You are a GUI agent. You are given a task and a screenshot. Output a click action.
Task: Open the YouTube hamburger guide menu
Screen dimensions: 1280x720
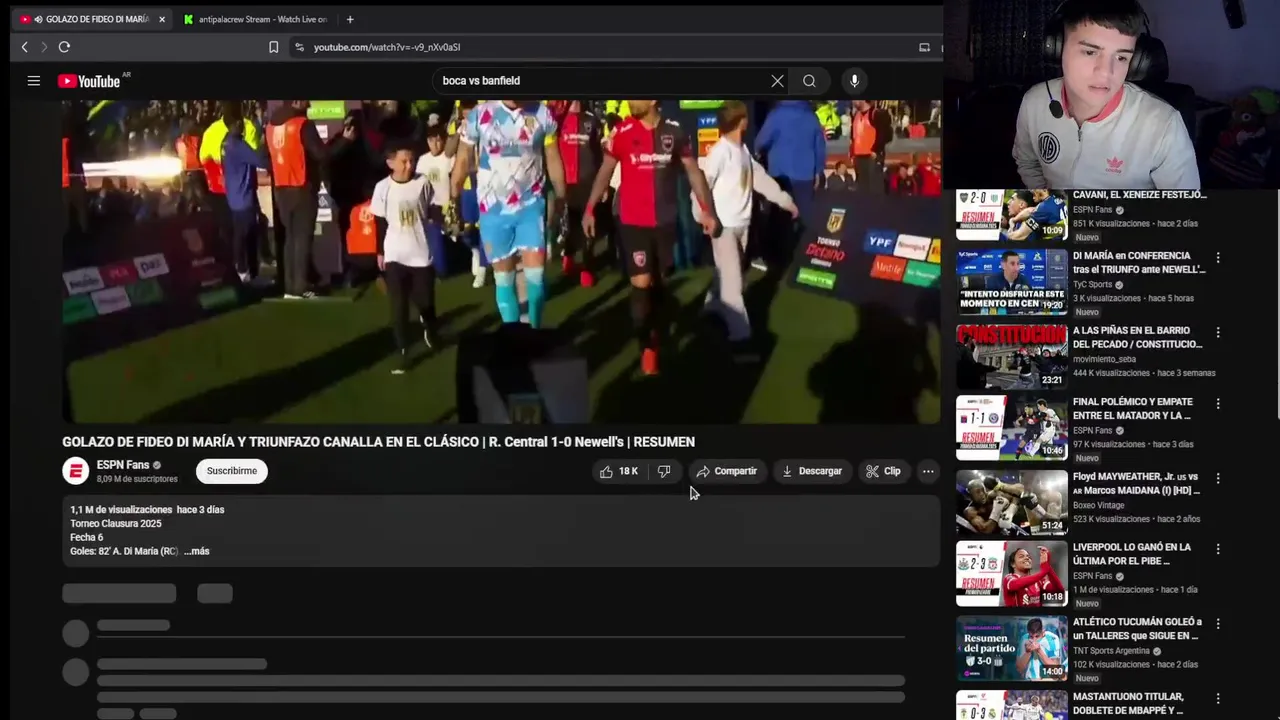click(34, 81)
